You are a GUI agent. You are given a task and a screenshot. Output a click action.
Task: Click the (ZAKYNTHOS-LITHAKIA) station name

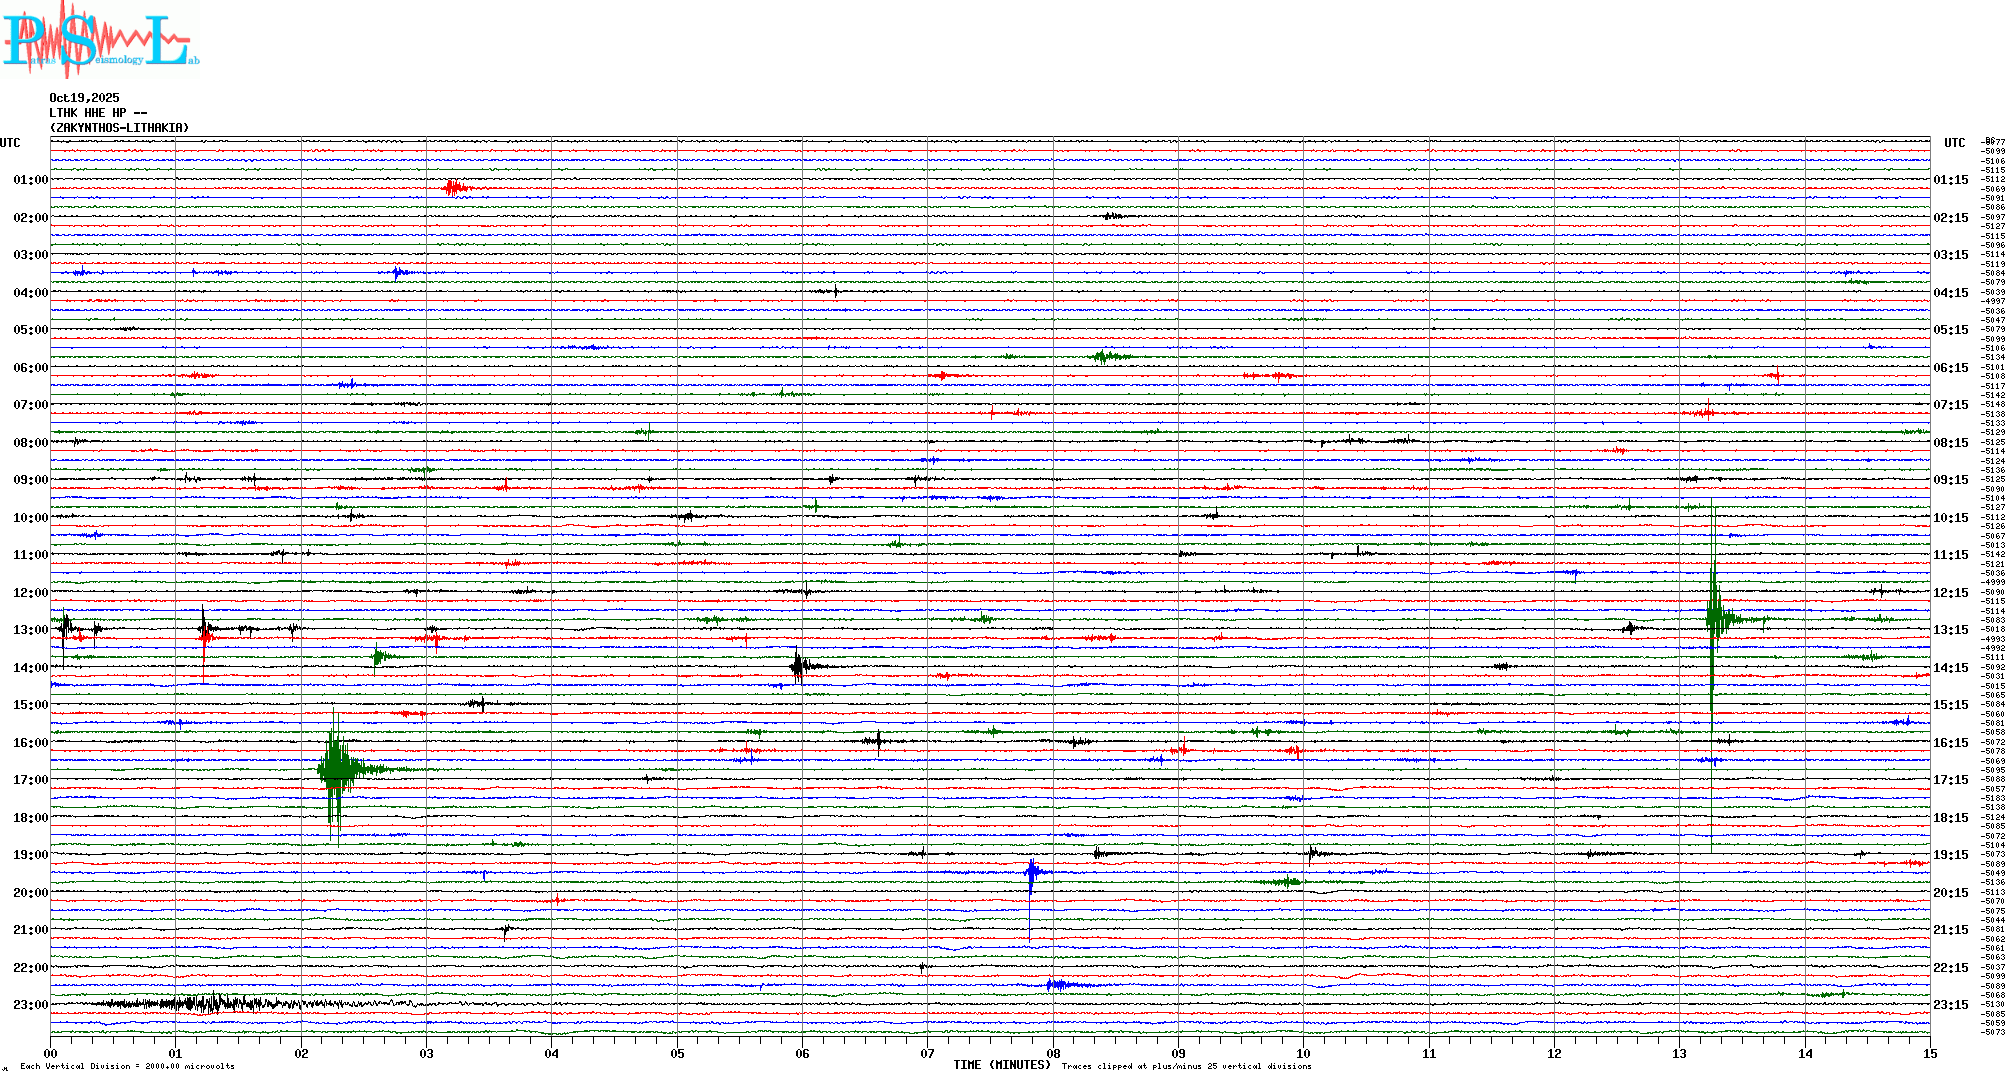[x=119, y=128]
